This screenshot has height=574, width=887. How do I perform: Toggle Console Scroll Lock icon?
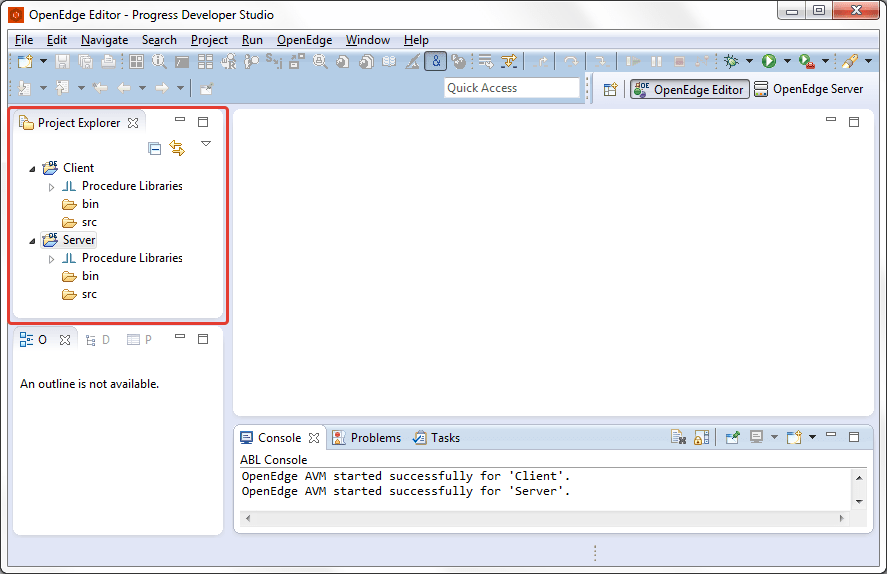tap(701, 437)
